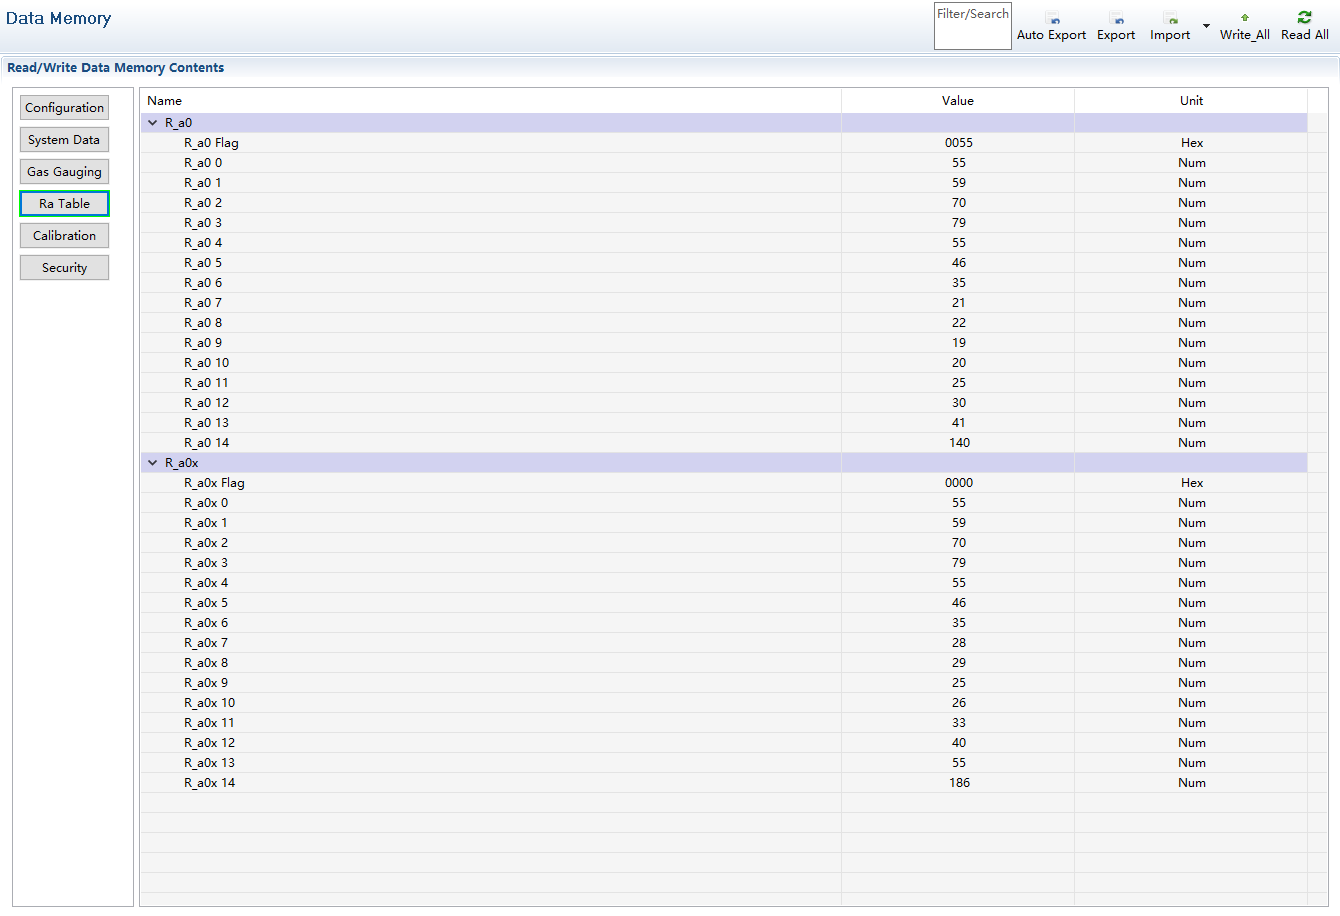1340x916 pixels.
Task: Click the Write_All toolbar icon
Action: [x=1245, y=18]
